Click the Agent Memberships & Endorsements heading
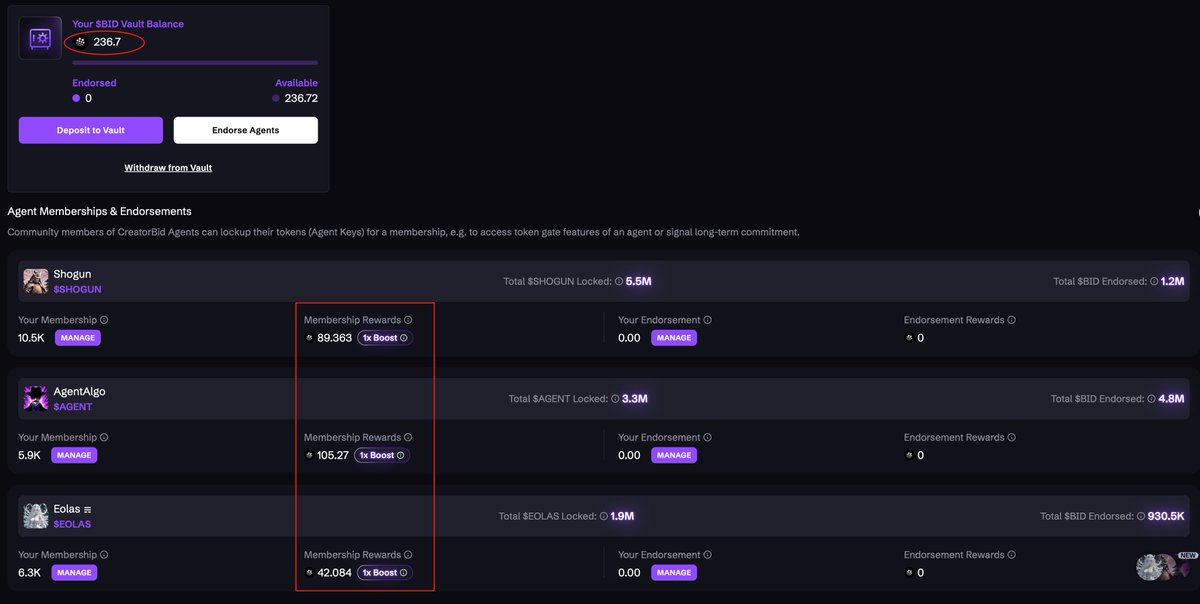This screenshot has width=1200, height=604. pos(100,211)
